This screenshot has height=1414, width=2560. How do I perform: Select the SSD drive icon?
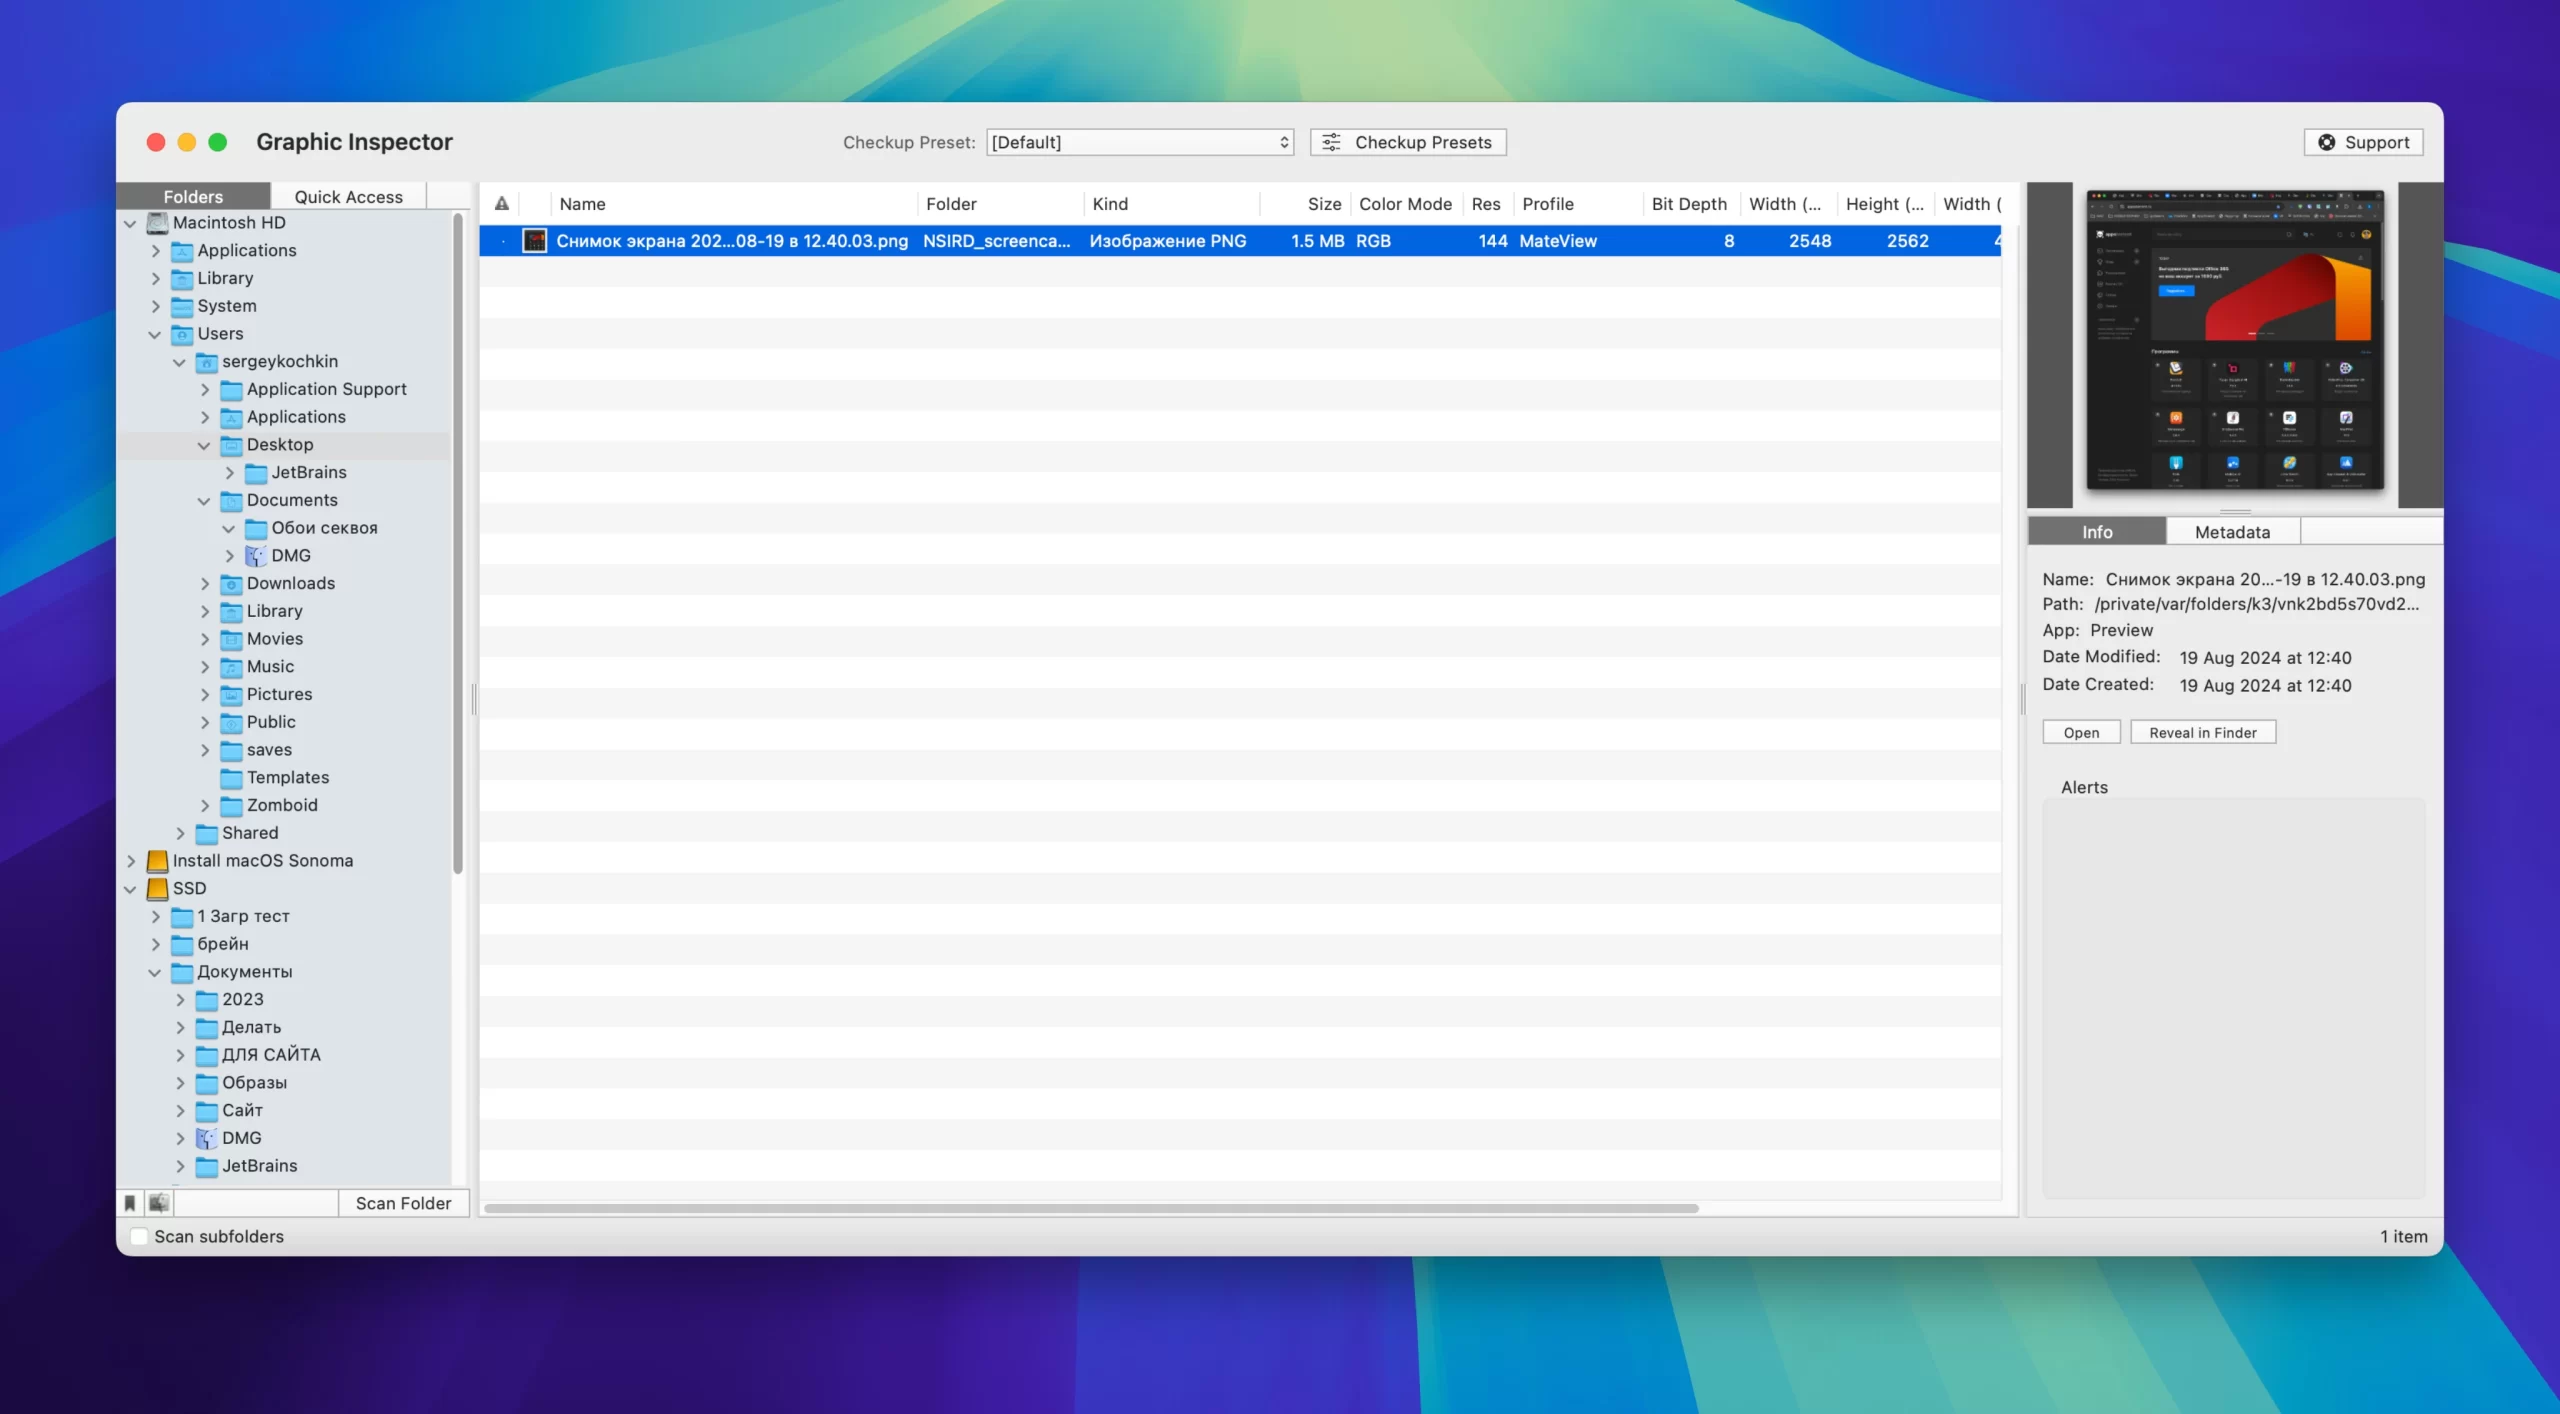pyautogui.click(x=158, y=888)
